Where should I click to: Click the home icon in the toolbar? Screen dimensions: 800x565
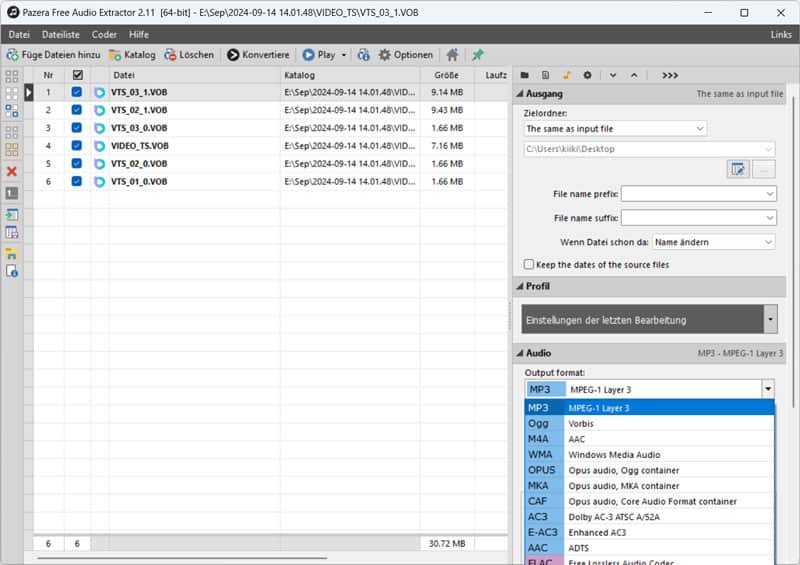452,55
